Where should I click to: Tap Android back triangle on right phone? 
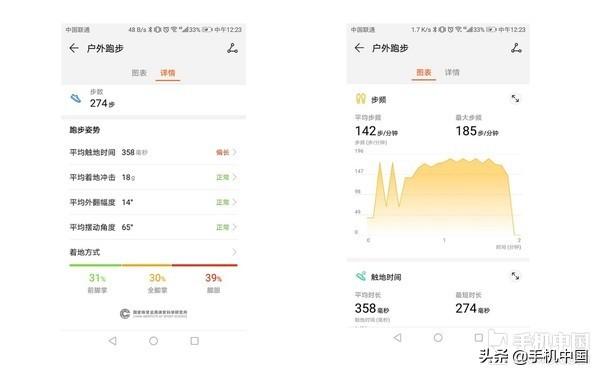pos(397,338)
